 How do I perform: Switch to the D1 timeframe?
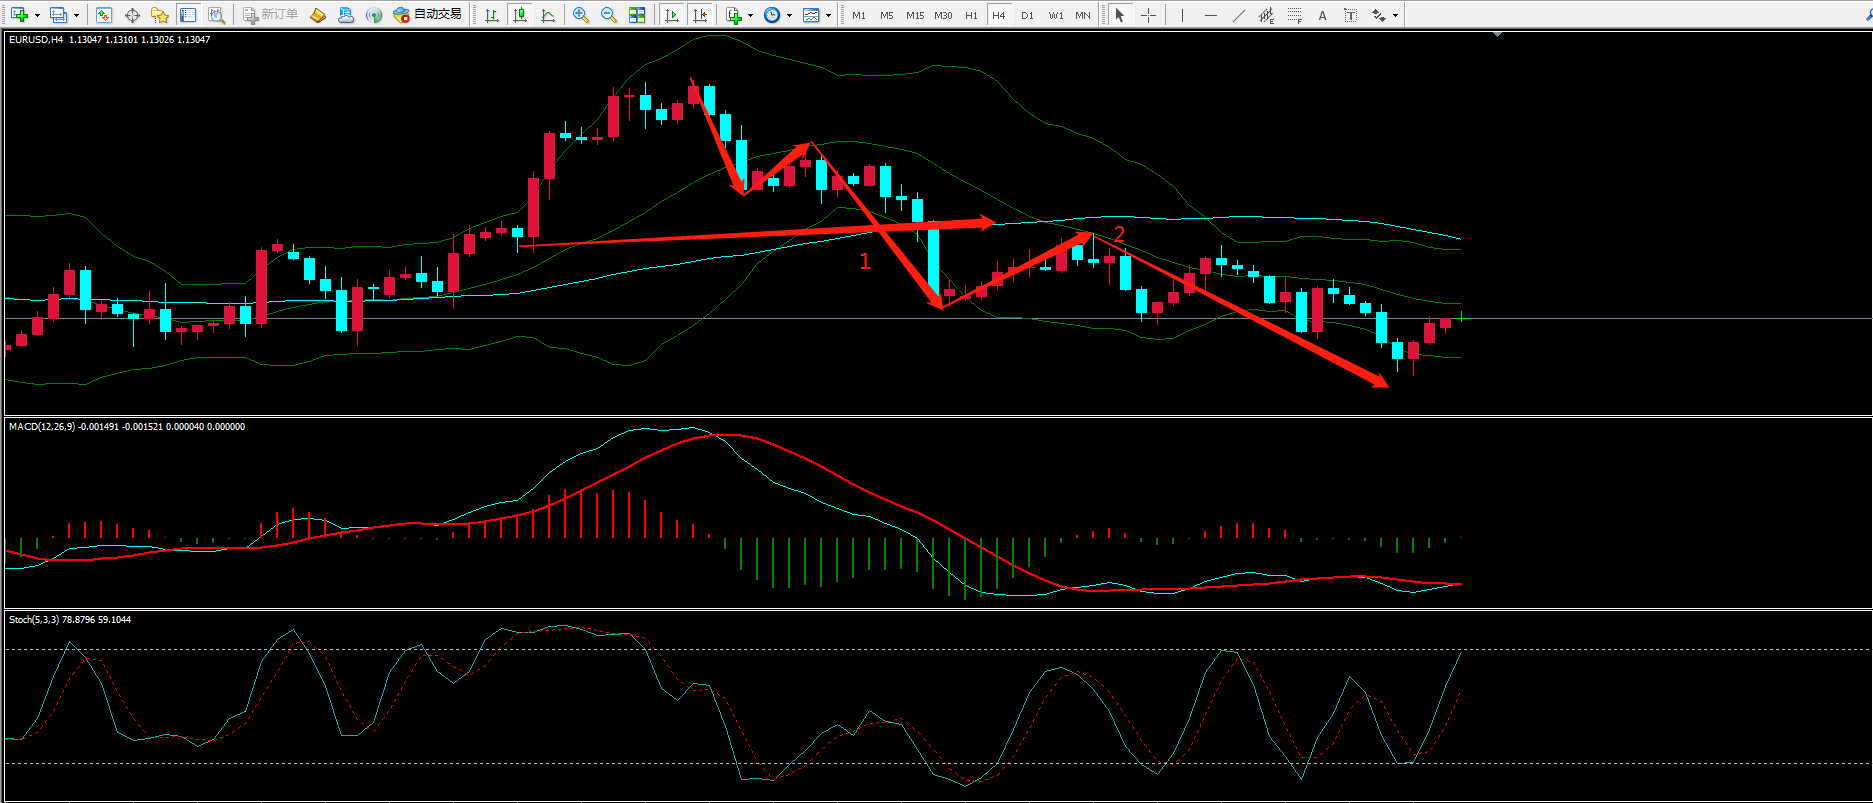(1027, 15)
